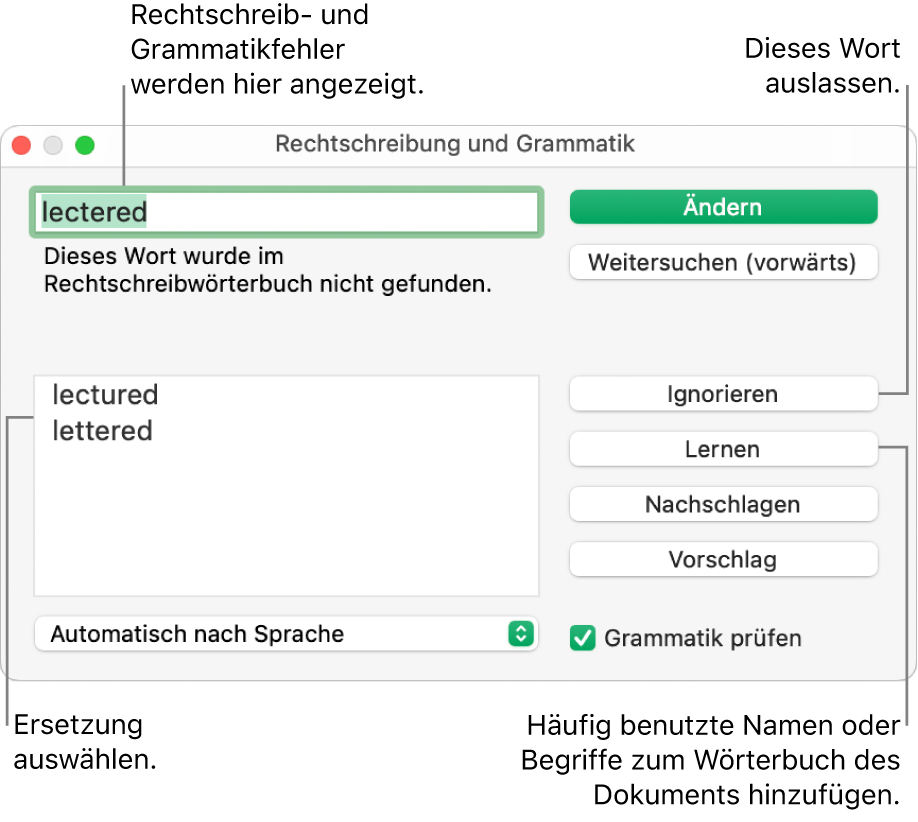Toggle the Grammatik prüfen checkbox
The image size is (918, 822).
(582, 638)
